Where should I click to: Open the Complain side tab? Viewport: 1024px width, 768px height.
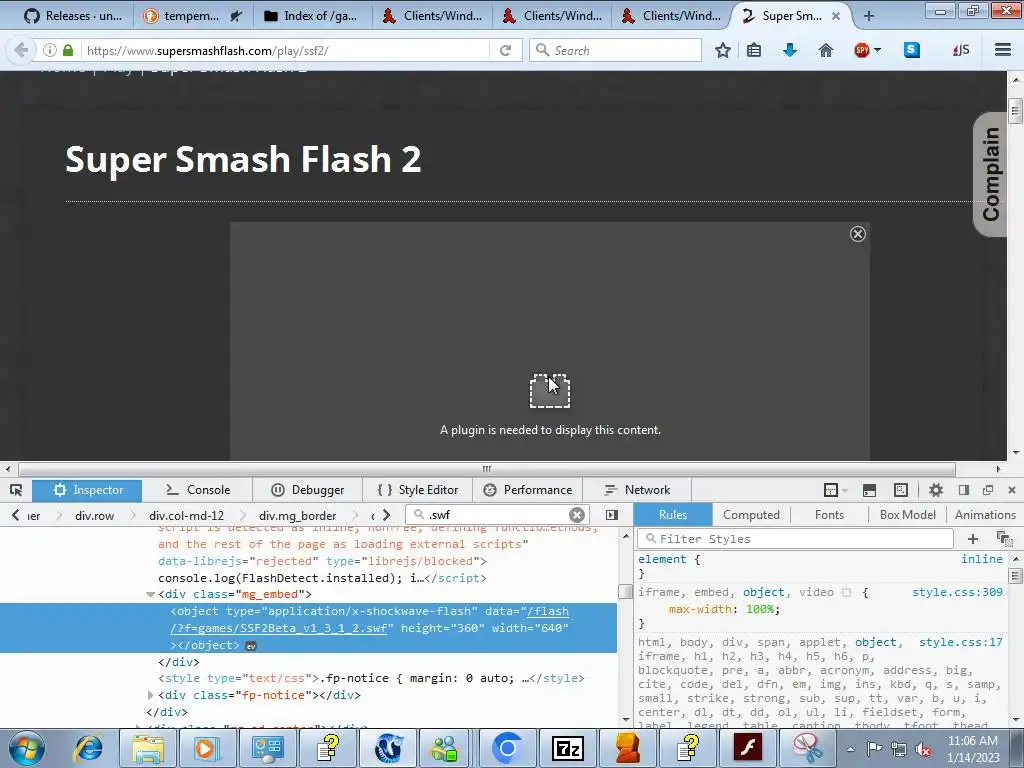[x=990, y=174]
